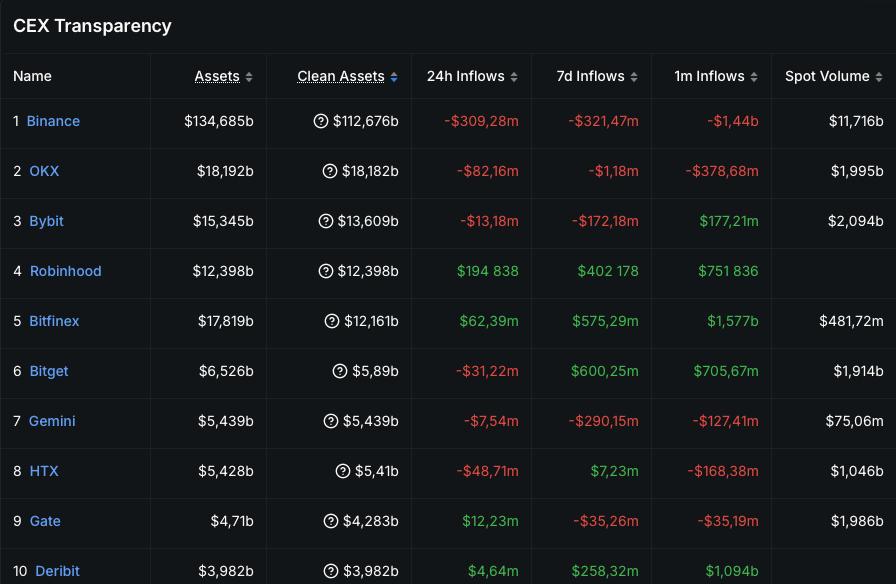Image resolution: width=896 pixels, height=584 pixels.
Task: Sort by 1m Inflows sort arrows
Action: coord(754,77)
